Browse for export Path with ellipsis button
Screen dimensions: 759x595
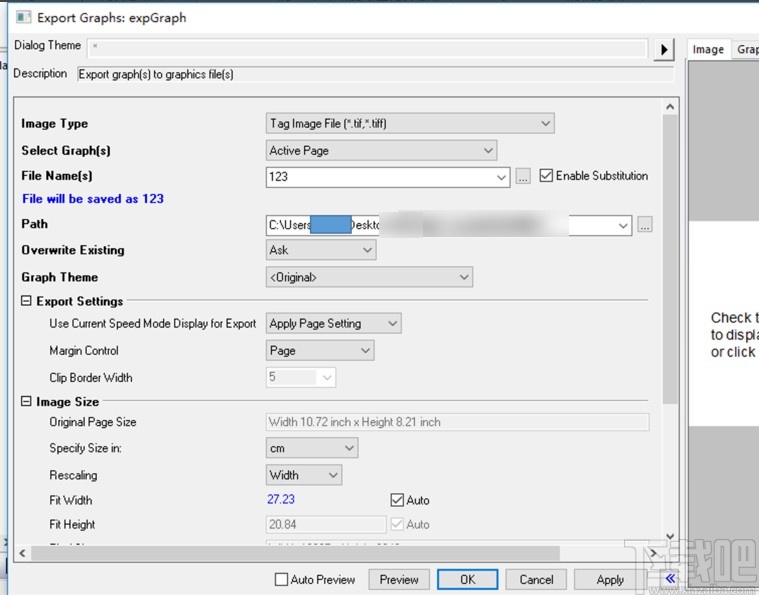coord(645,225)
